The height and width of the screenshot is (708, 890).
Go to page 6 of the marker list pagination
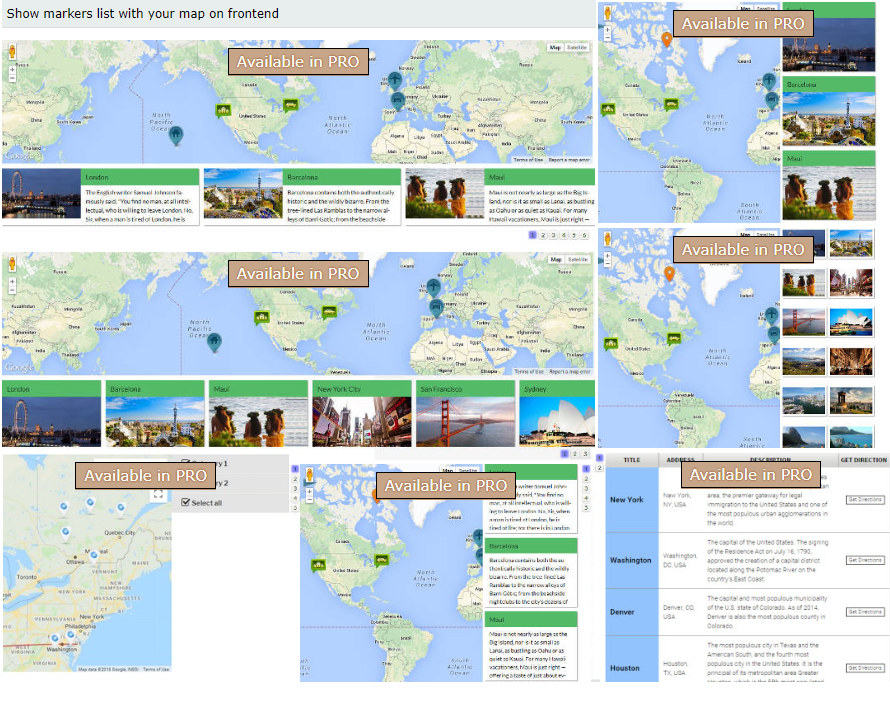point(586,235)
